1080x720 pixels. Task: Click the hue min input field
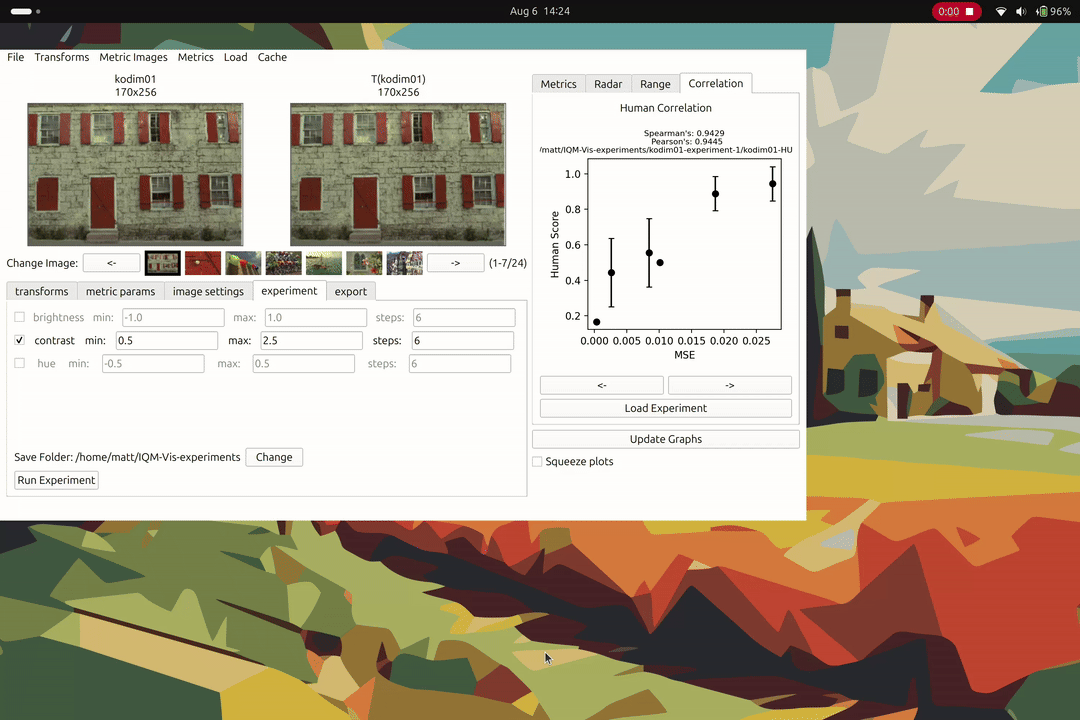pyautogui.click(x=153, y=364)
